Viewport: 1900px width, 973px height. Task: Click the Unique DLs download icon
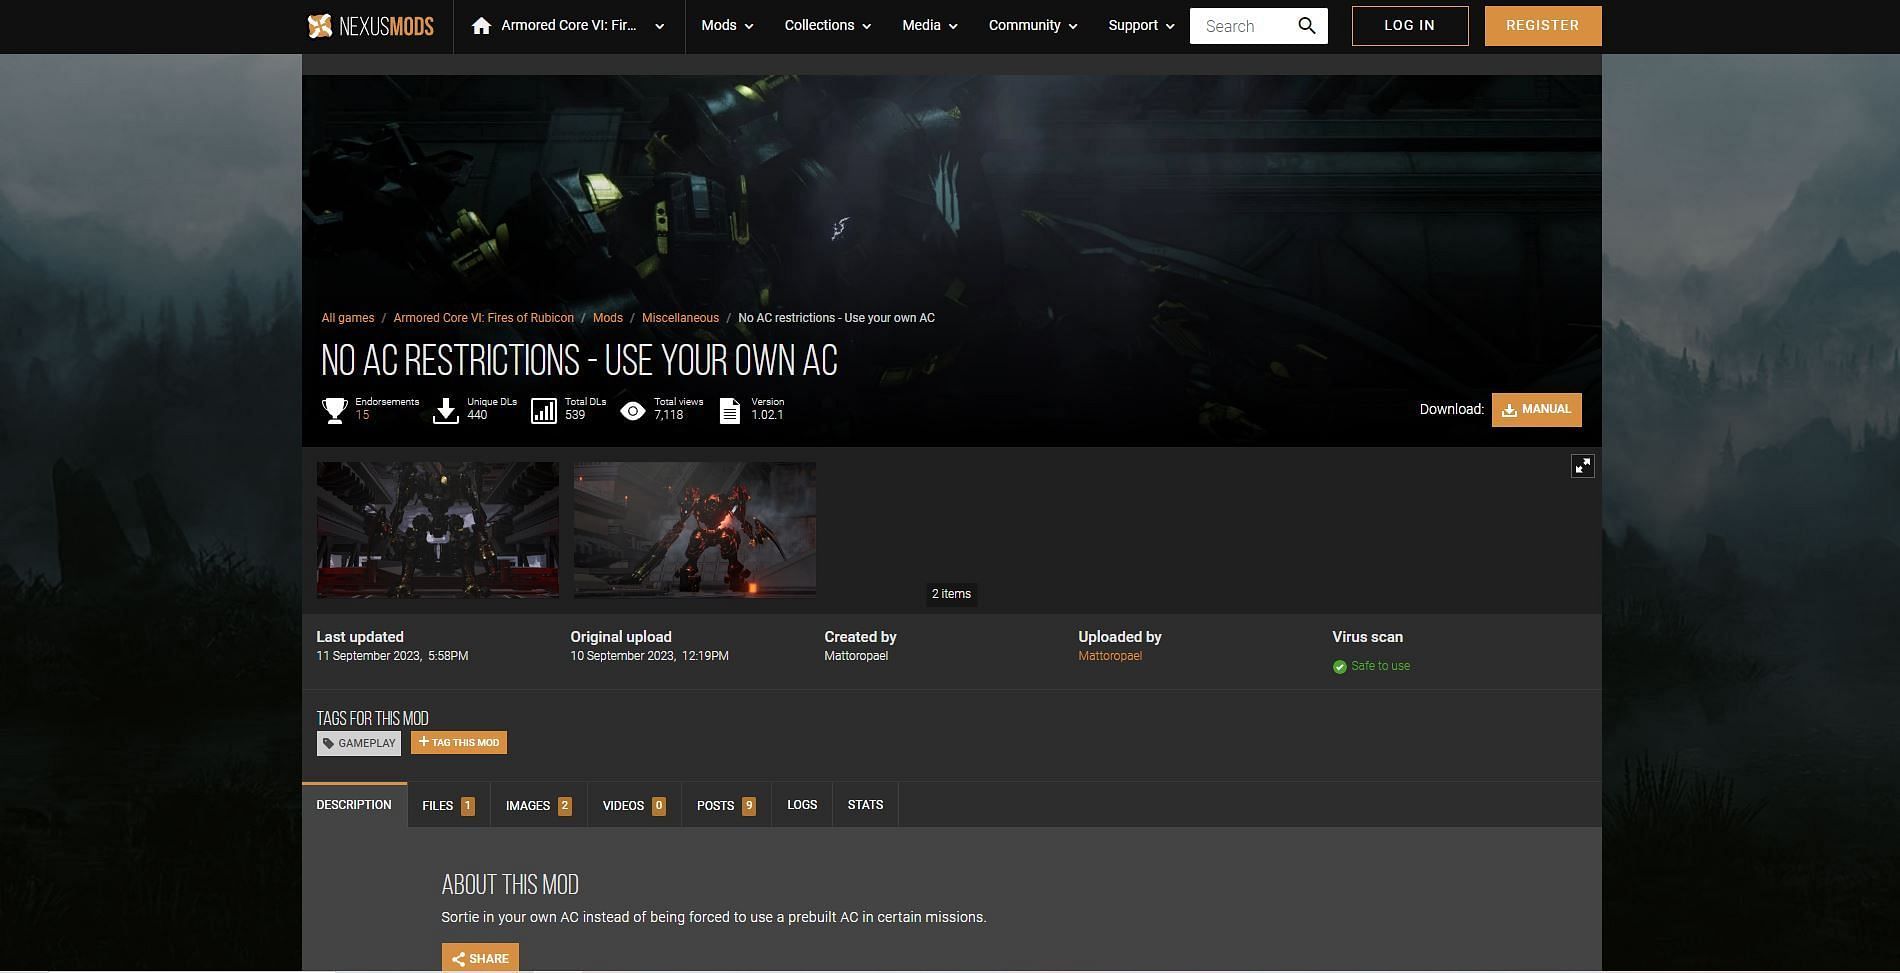[x=446, y=410]
